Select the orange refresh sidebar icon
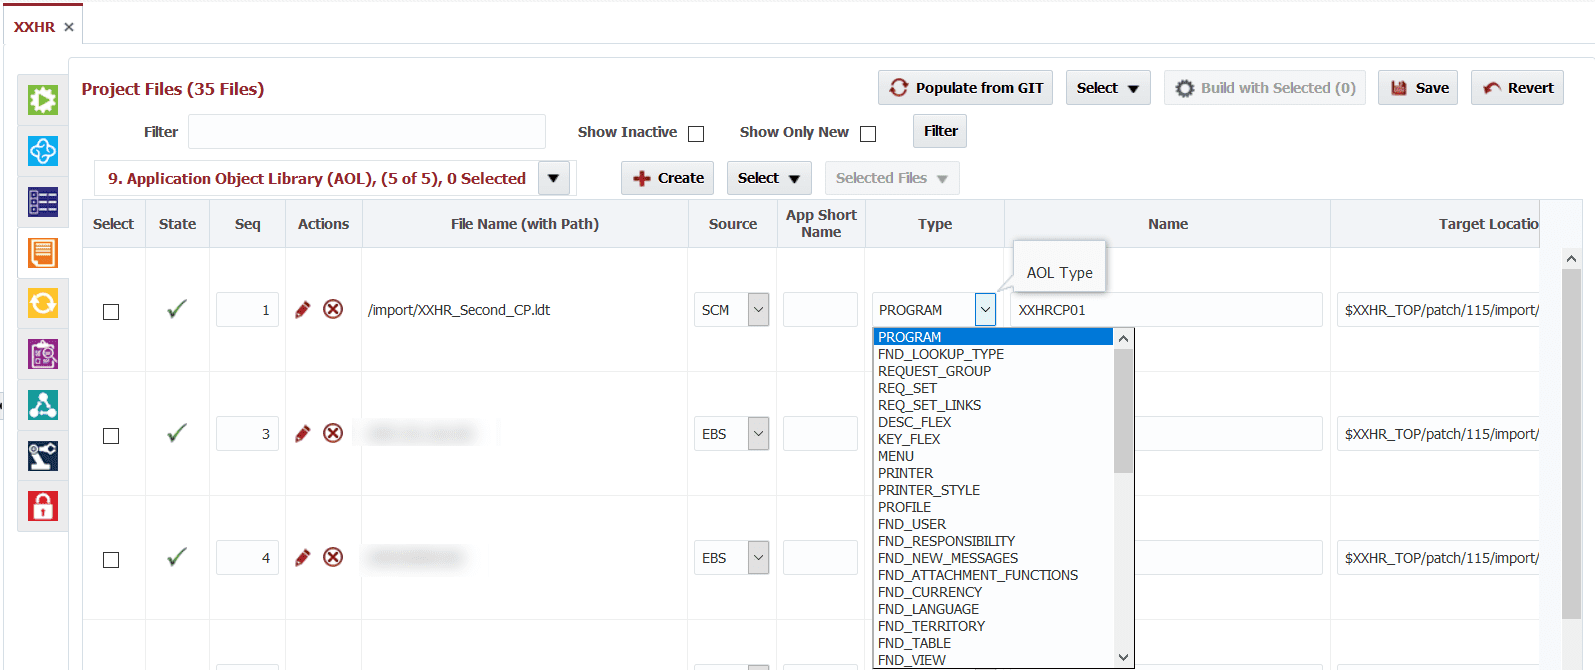 (43, 303)
